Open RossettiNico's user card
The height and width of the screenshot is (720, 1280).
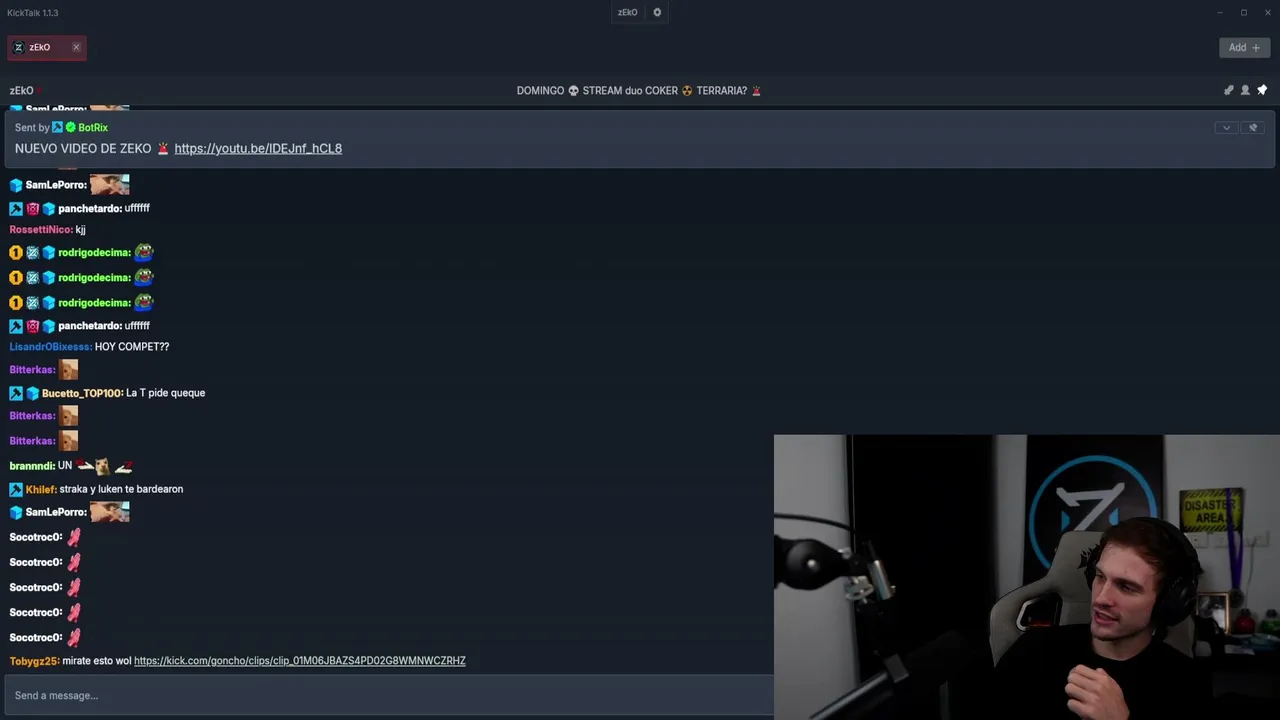point(41,230)
